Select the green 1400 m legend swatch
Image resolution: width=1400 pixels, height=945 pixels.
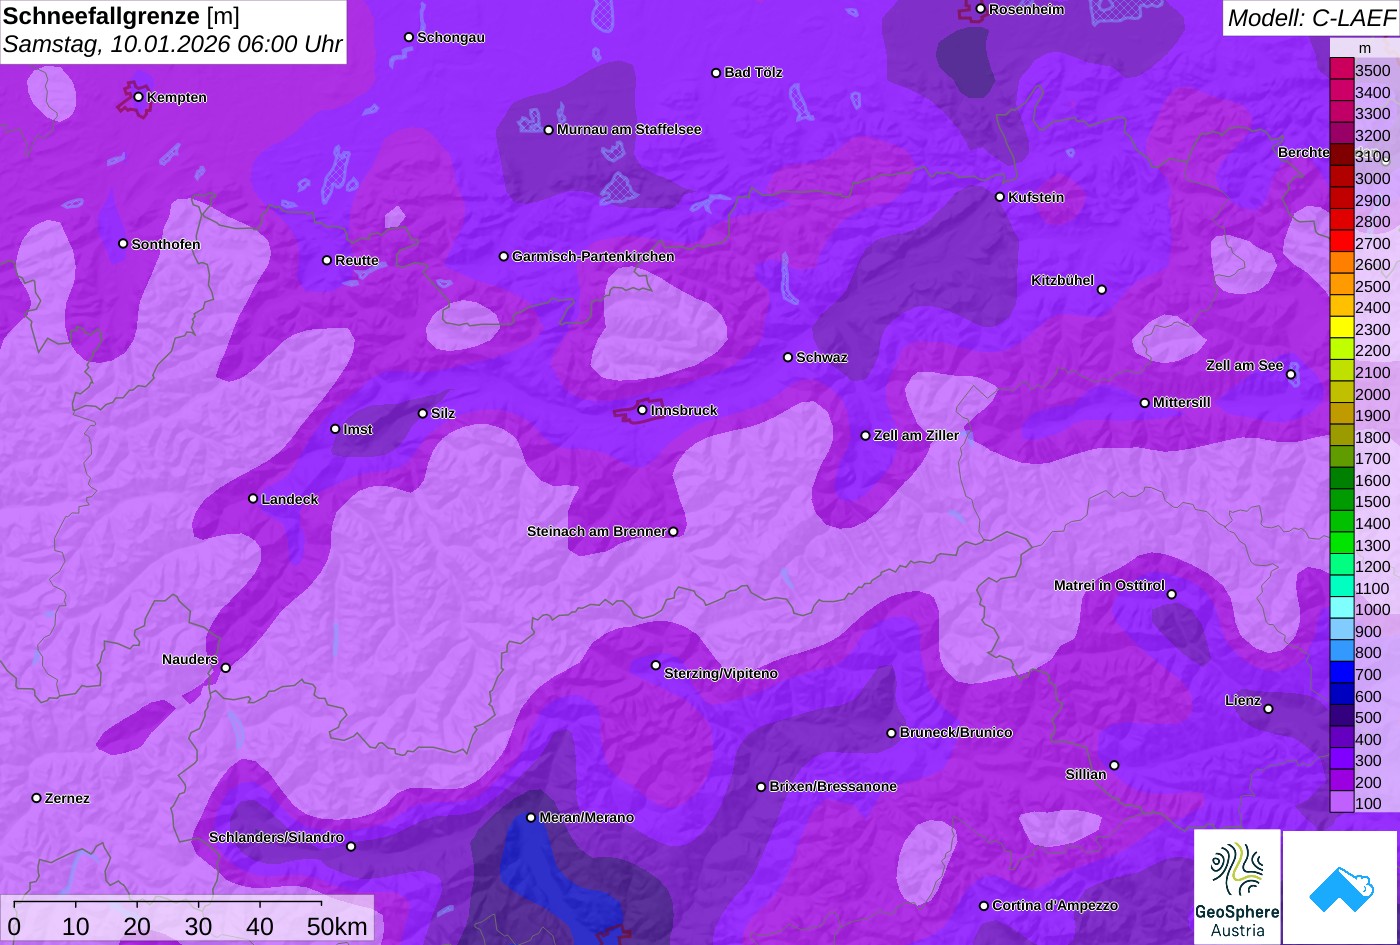(x=1341, y=523)
